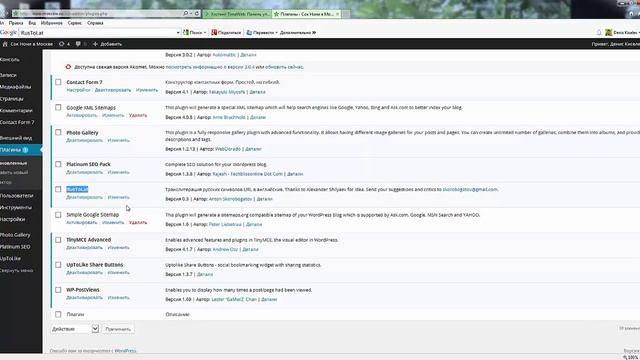Click the updates icon showing 4
The height and width of the screenshot is (360, 640).
(62, 44)
